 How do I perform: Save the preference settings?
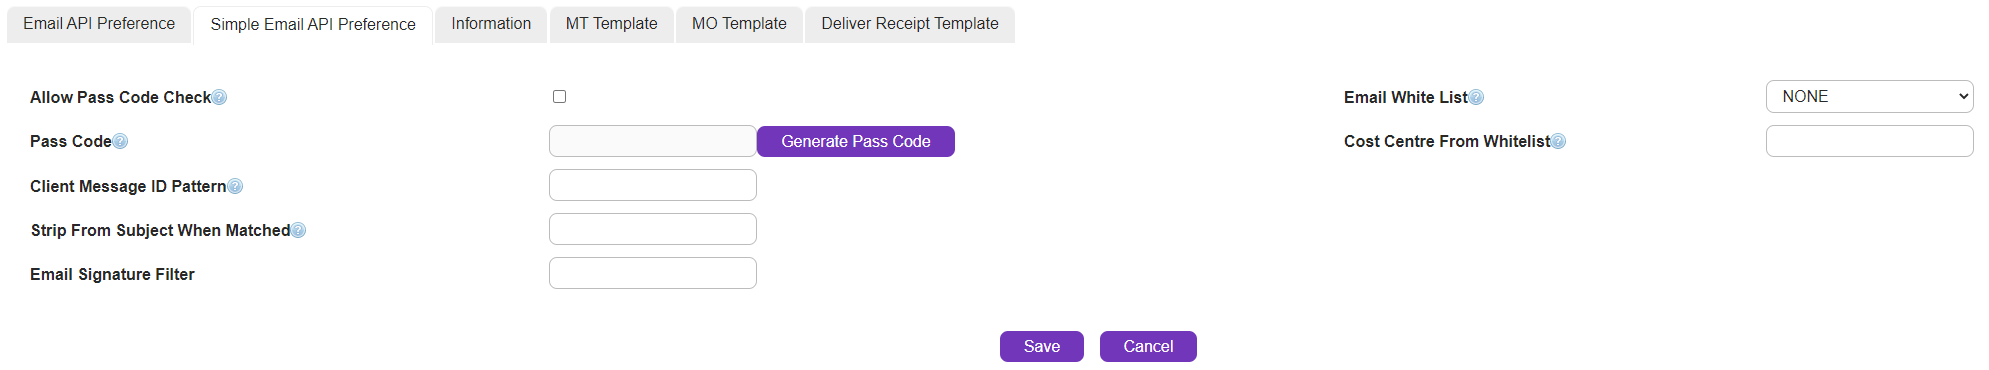[1042, 346]
